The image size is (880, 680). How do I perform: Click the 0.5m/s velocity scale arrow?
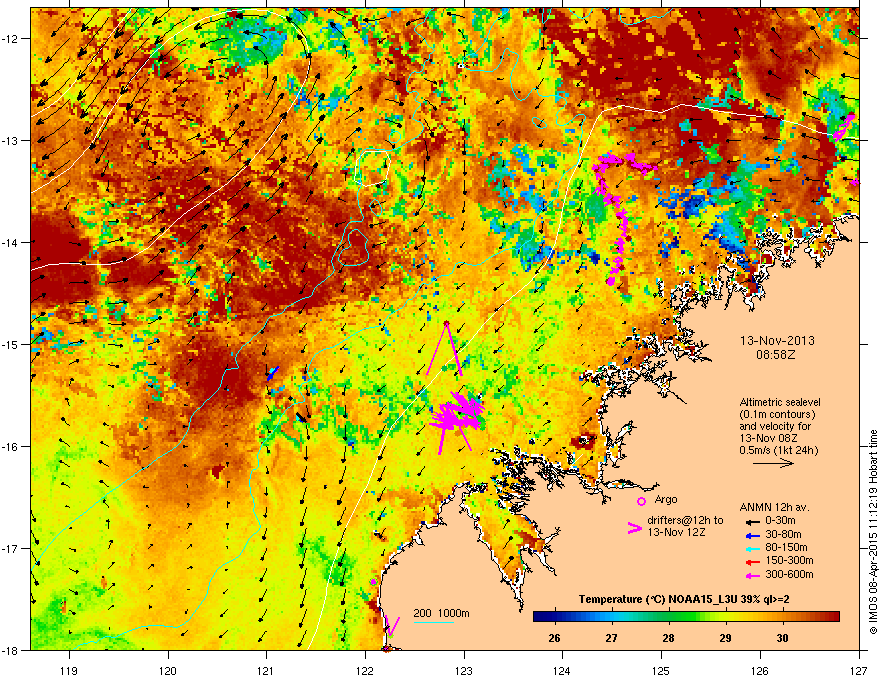click(x=773, y=463)
